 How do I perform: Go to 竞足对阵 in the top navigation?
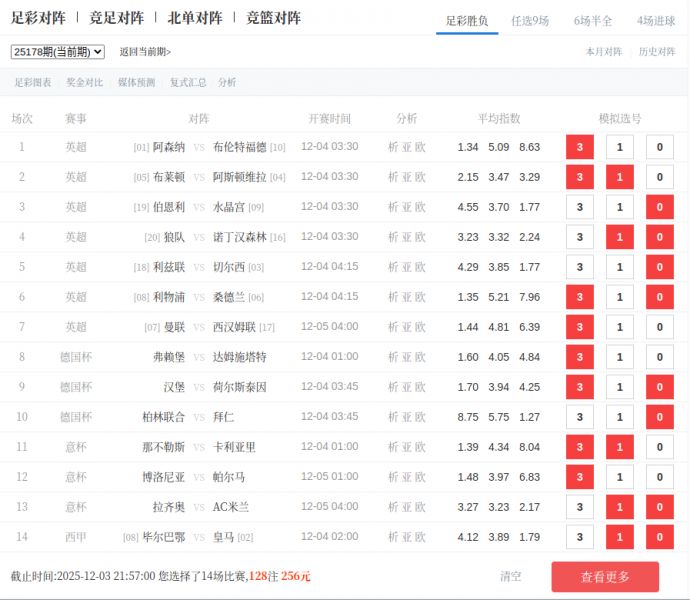(117, 18)
